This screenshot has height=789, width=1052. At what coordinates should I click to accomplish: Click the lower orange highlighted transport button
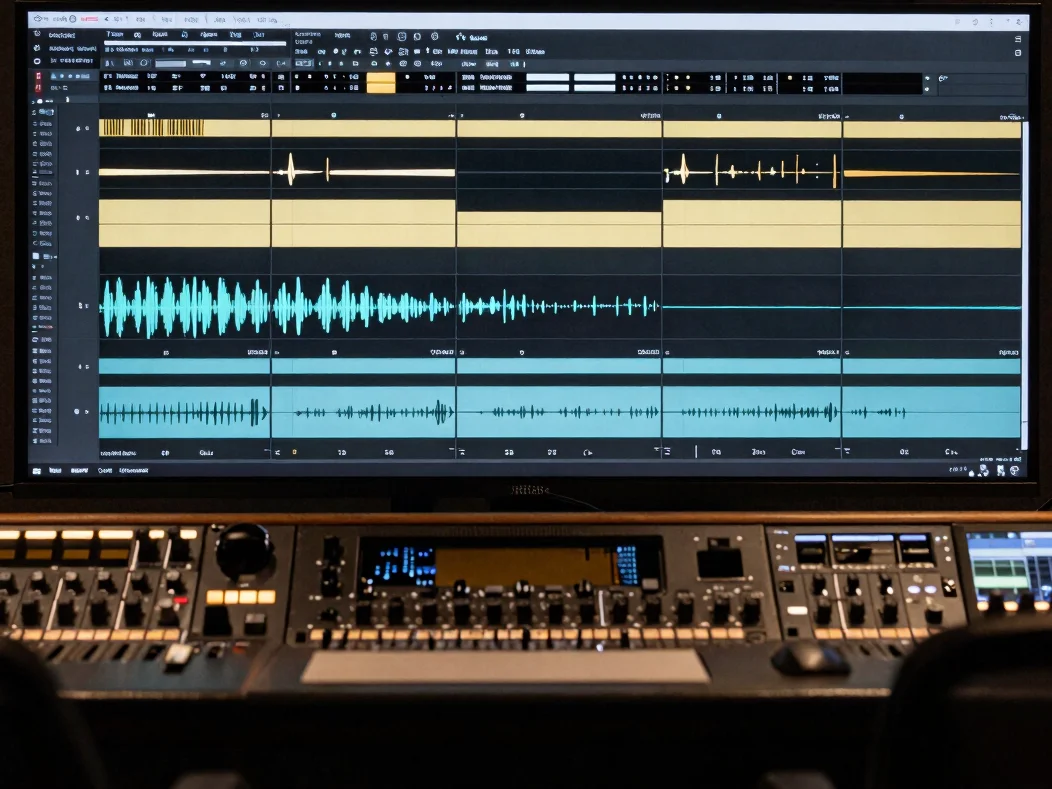coord(380,88)
